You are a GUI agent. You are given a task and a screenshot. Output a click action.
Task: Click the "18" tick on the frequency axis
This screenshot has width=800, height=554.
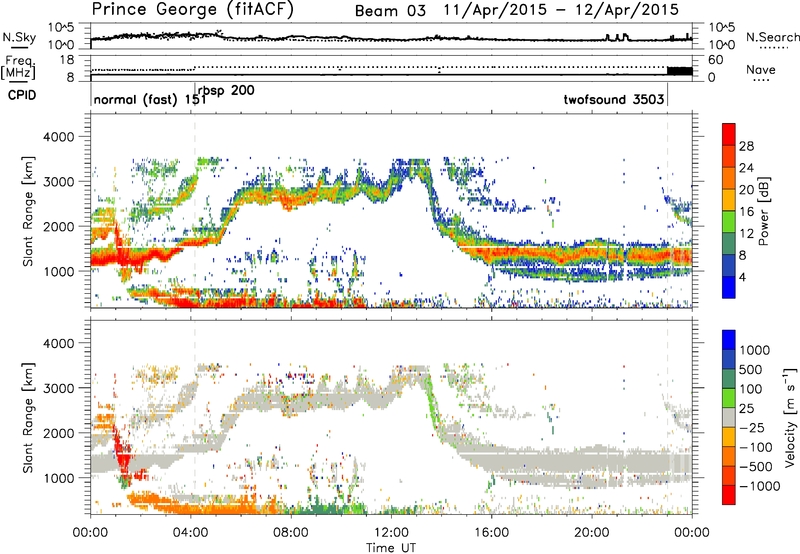click(66, 60)
